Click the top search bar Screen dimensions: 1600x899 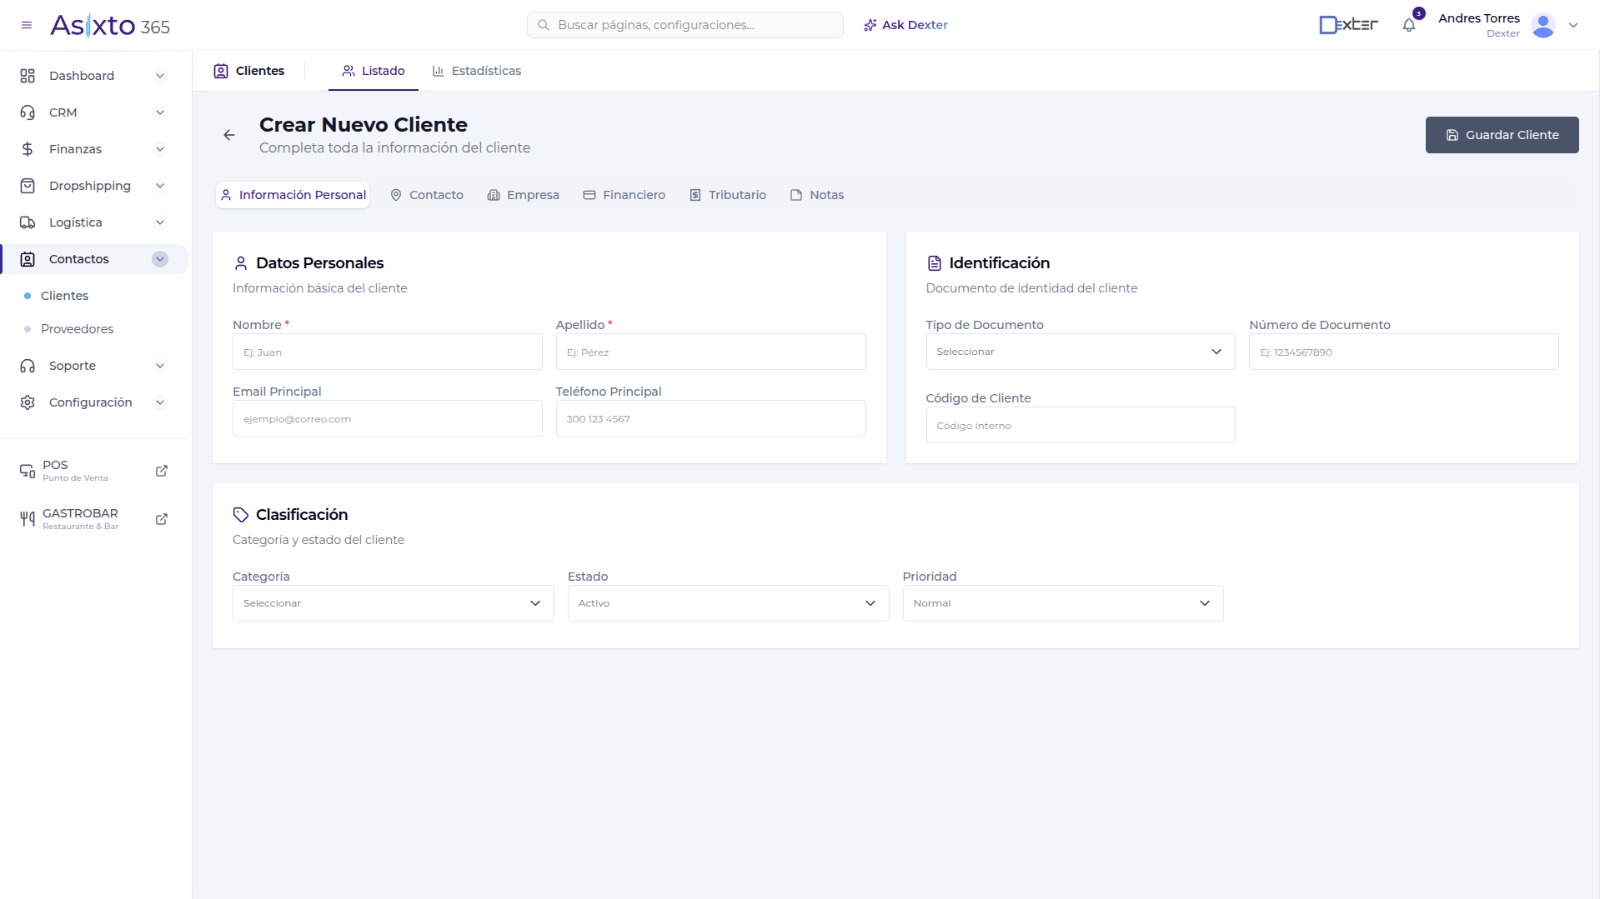[685, 25]
